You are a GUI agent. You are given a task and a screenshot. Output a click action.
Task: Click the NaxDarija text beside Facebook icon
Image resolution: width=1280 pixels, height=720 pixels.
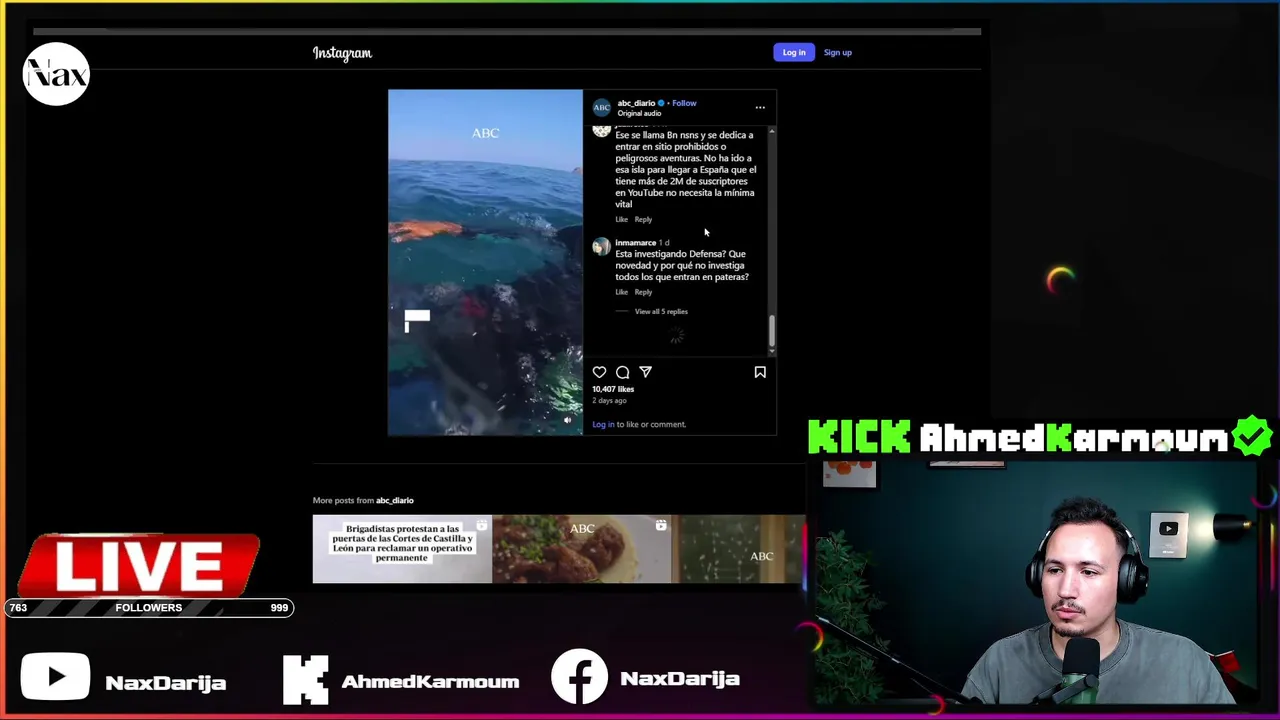click(x=680, y=679)
